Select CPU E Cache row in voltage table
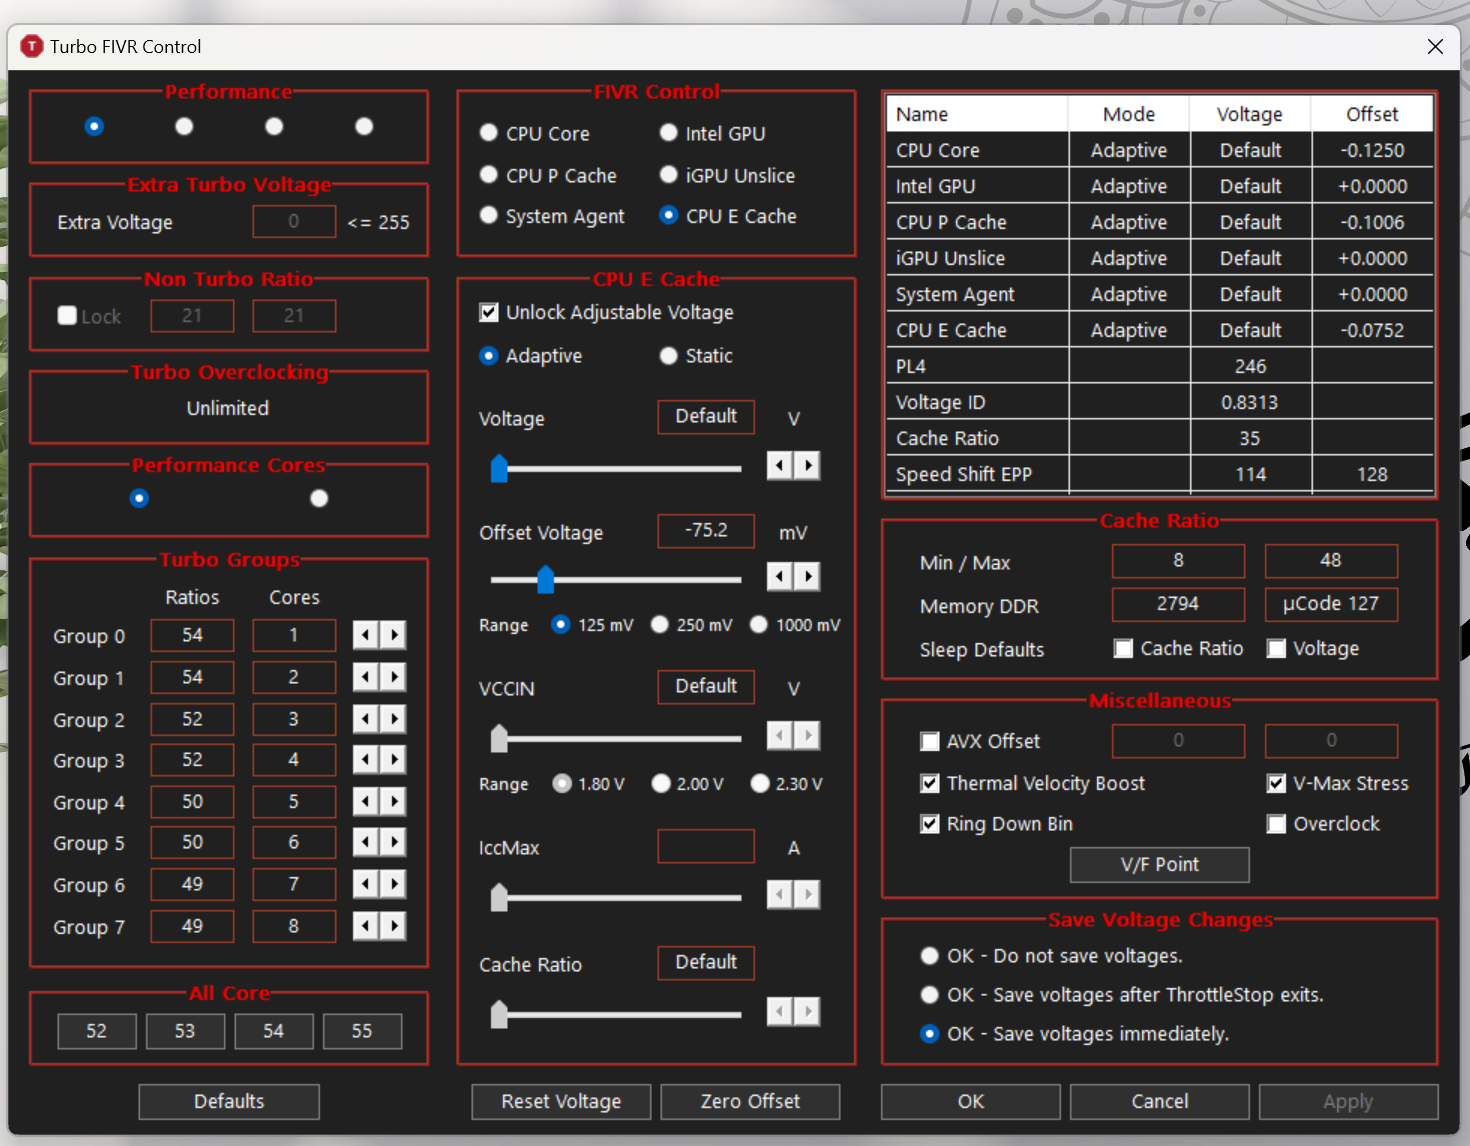1470x1146 pixels. (1160, 330)
